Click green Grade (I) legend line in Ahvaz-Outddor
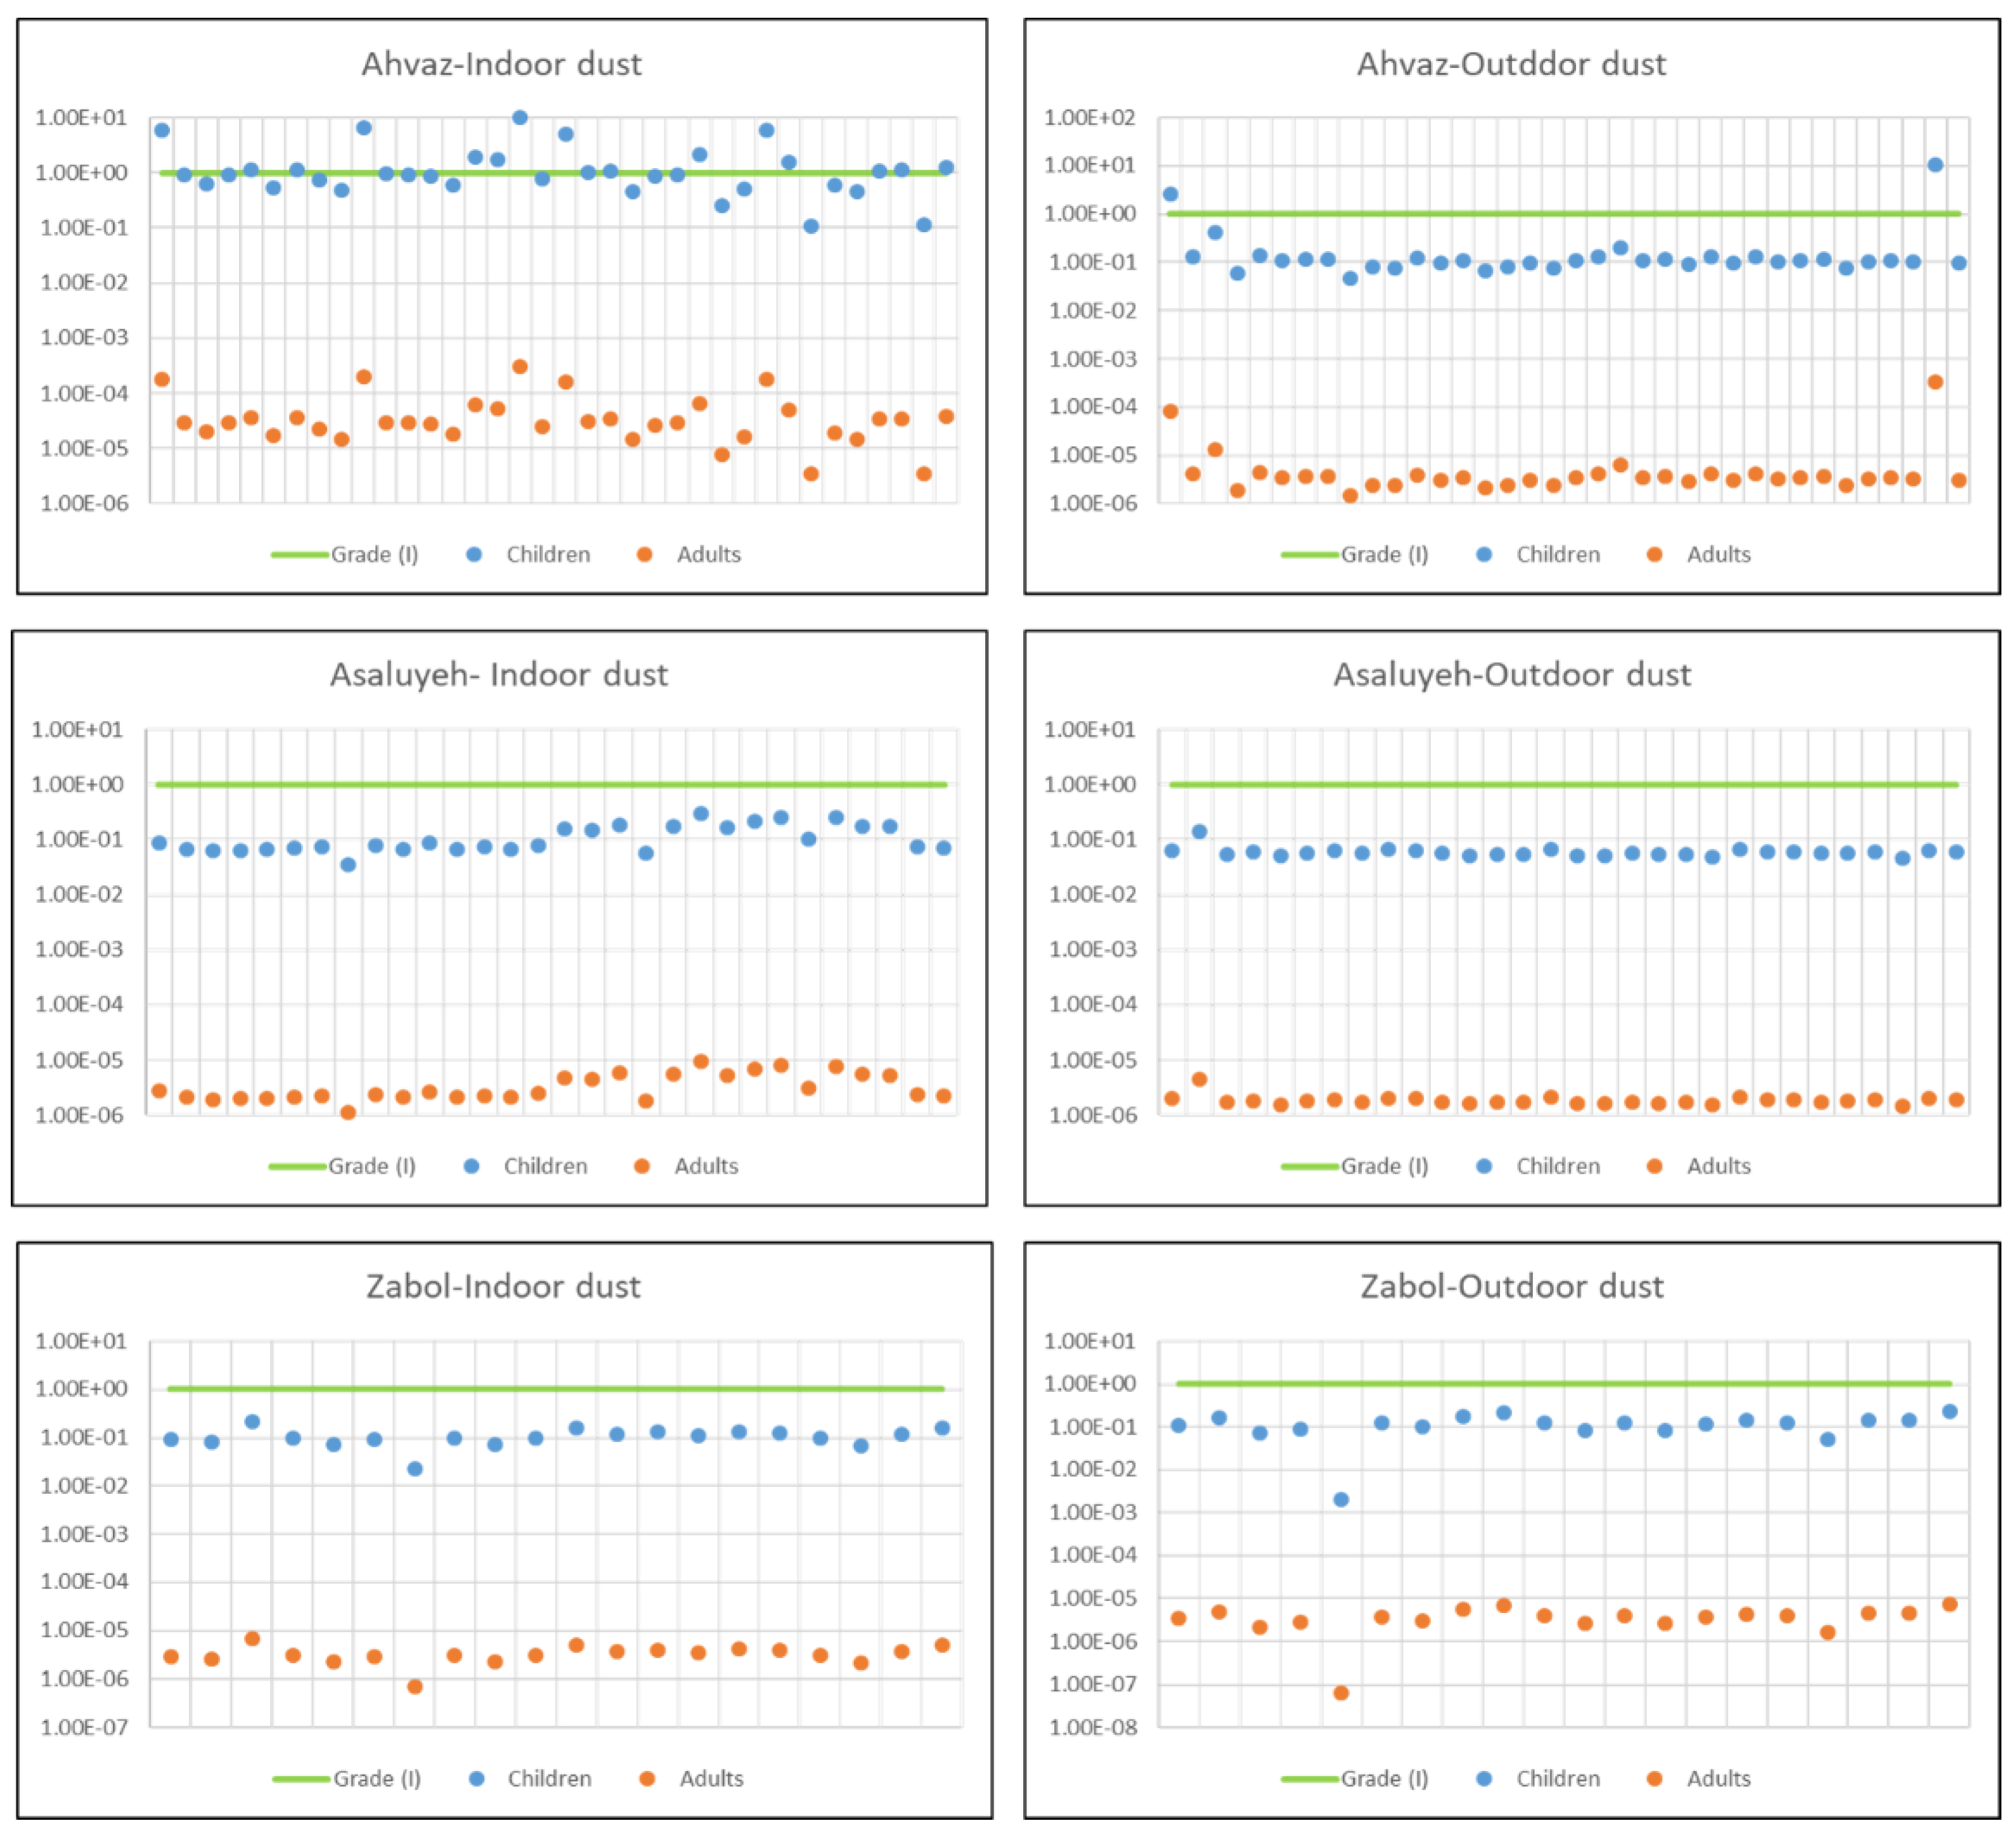This screenshot has height=1835, width=2016. pos(1309,554)
